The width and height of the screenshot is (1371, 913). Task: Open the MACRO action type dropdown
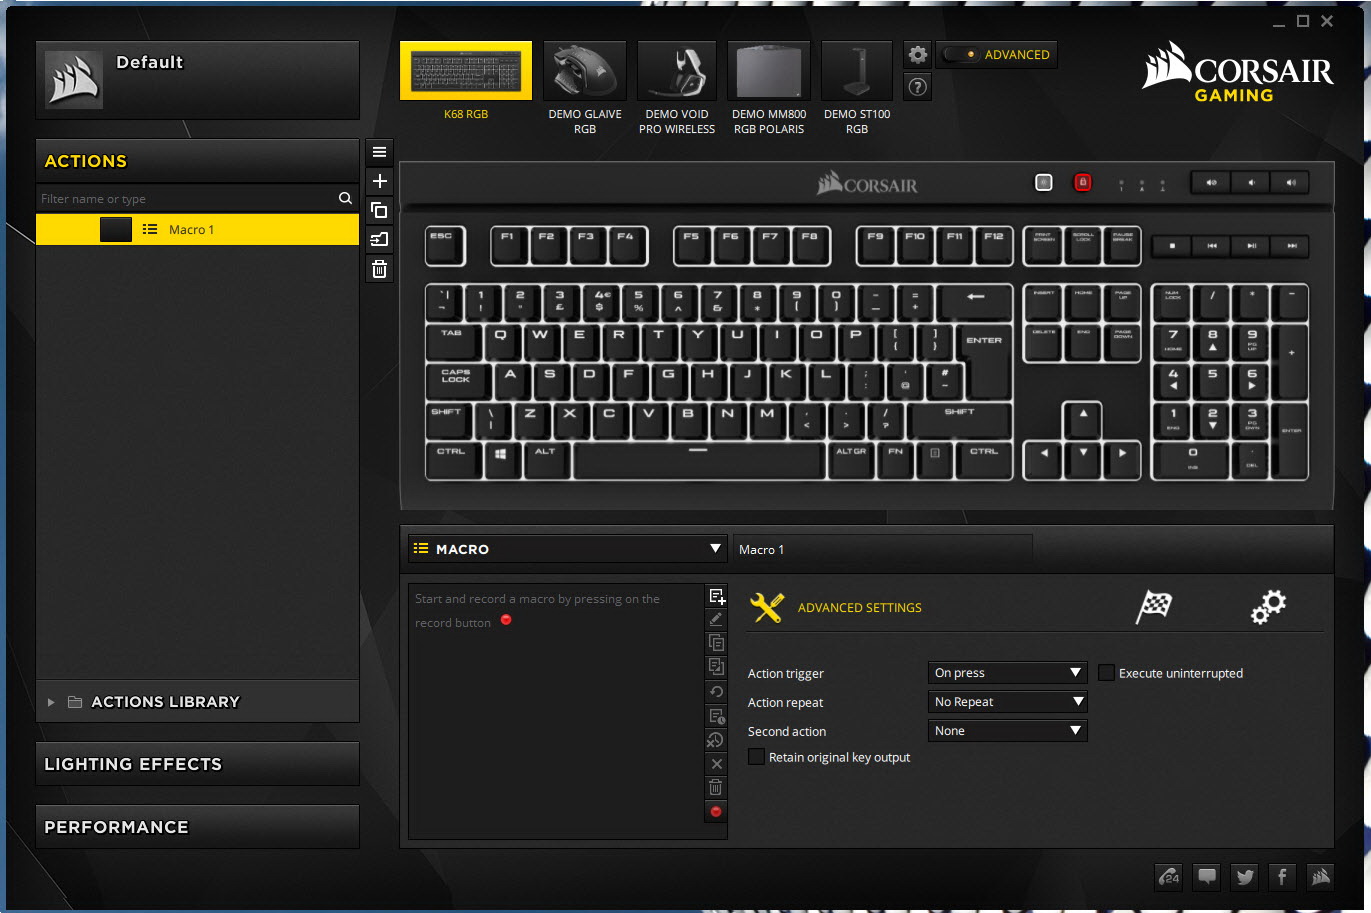click(x=567, y=549)
